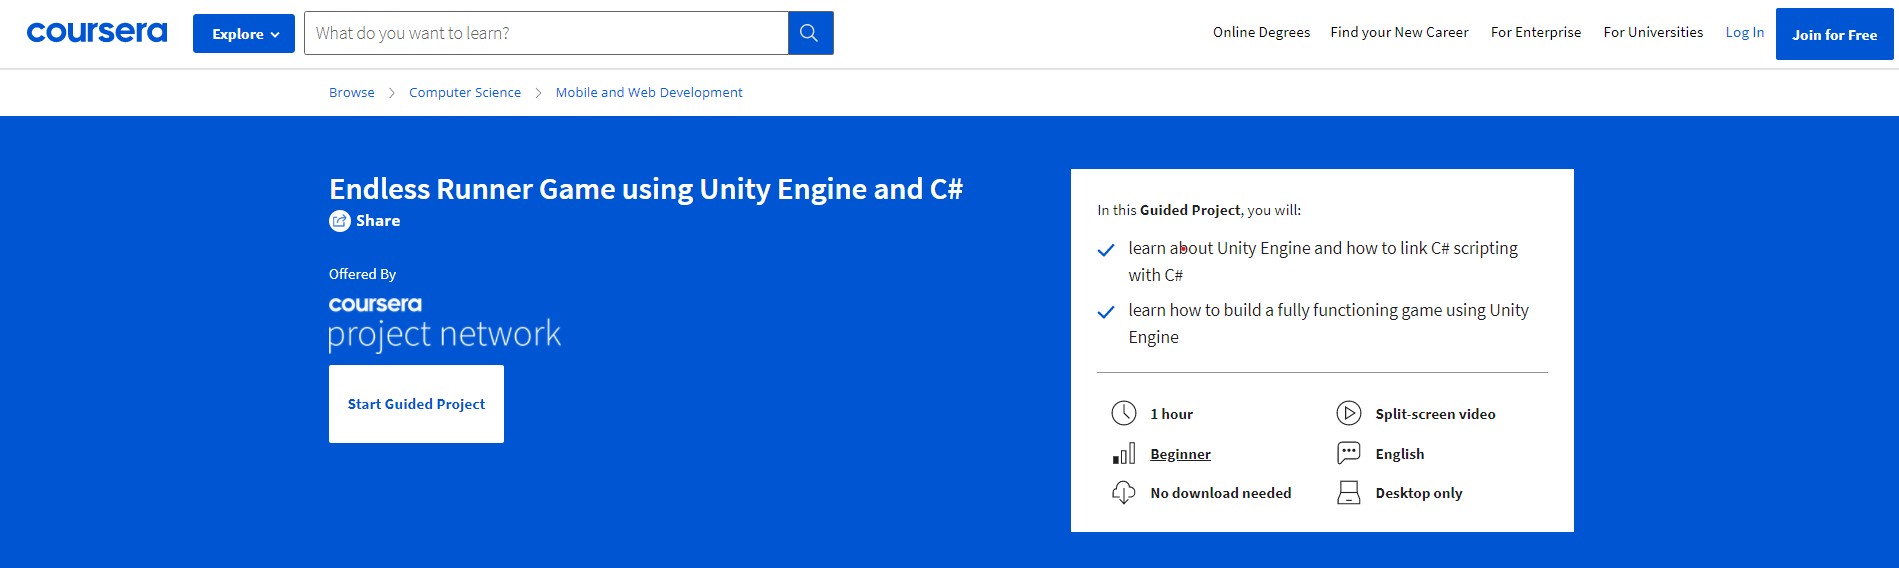Click 'In this Guided Project, you will:' text
This screenshot has width=1899, height=568.
[x=1199, y=210]
